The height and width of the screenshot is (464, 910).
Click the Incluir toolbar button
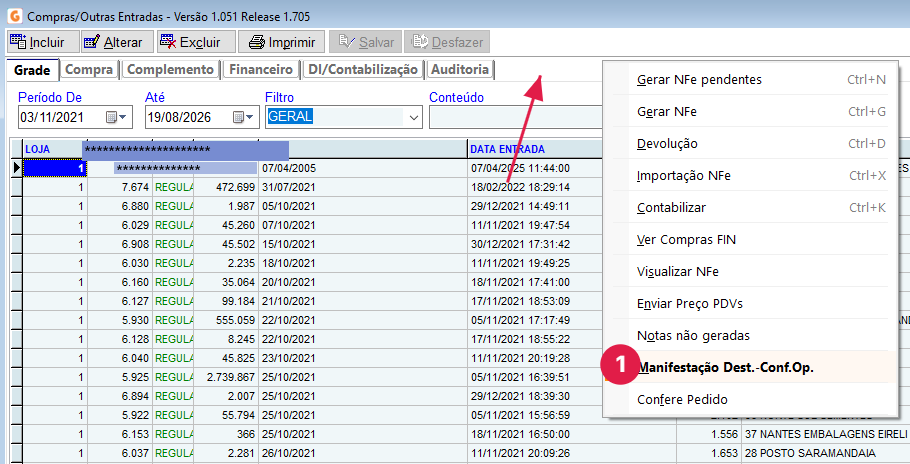(x=43, y=42)
